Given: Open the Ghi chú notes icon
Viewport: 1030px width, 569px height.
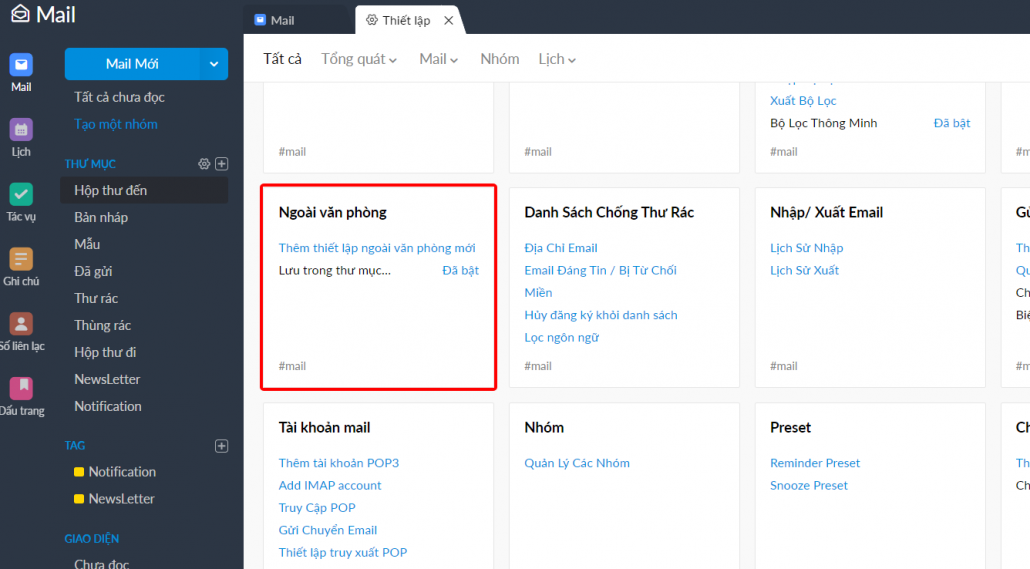Looking at the screenshot, I should pos(21,259).
